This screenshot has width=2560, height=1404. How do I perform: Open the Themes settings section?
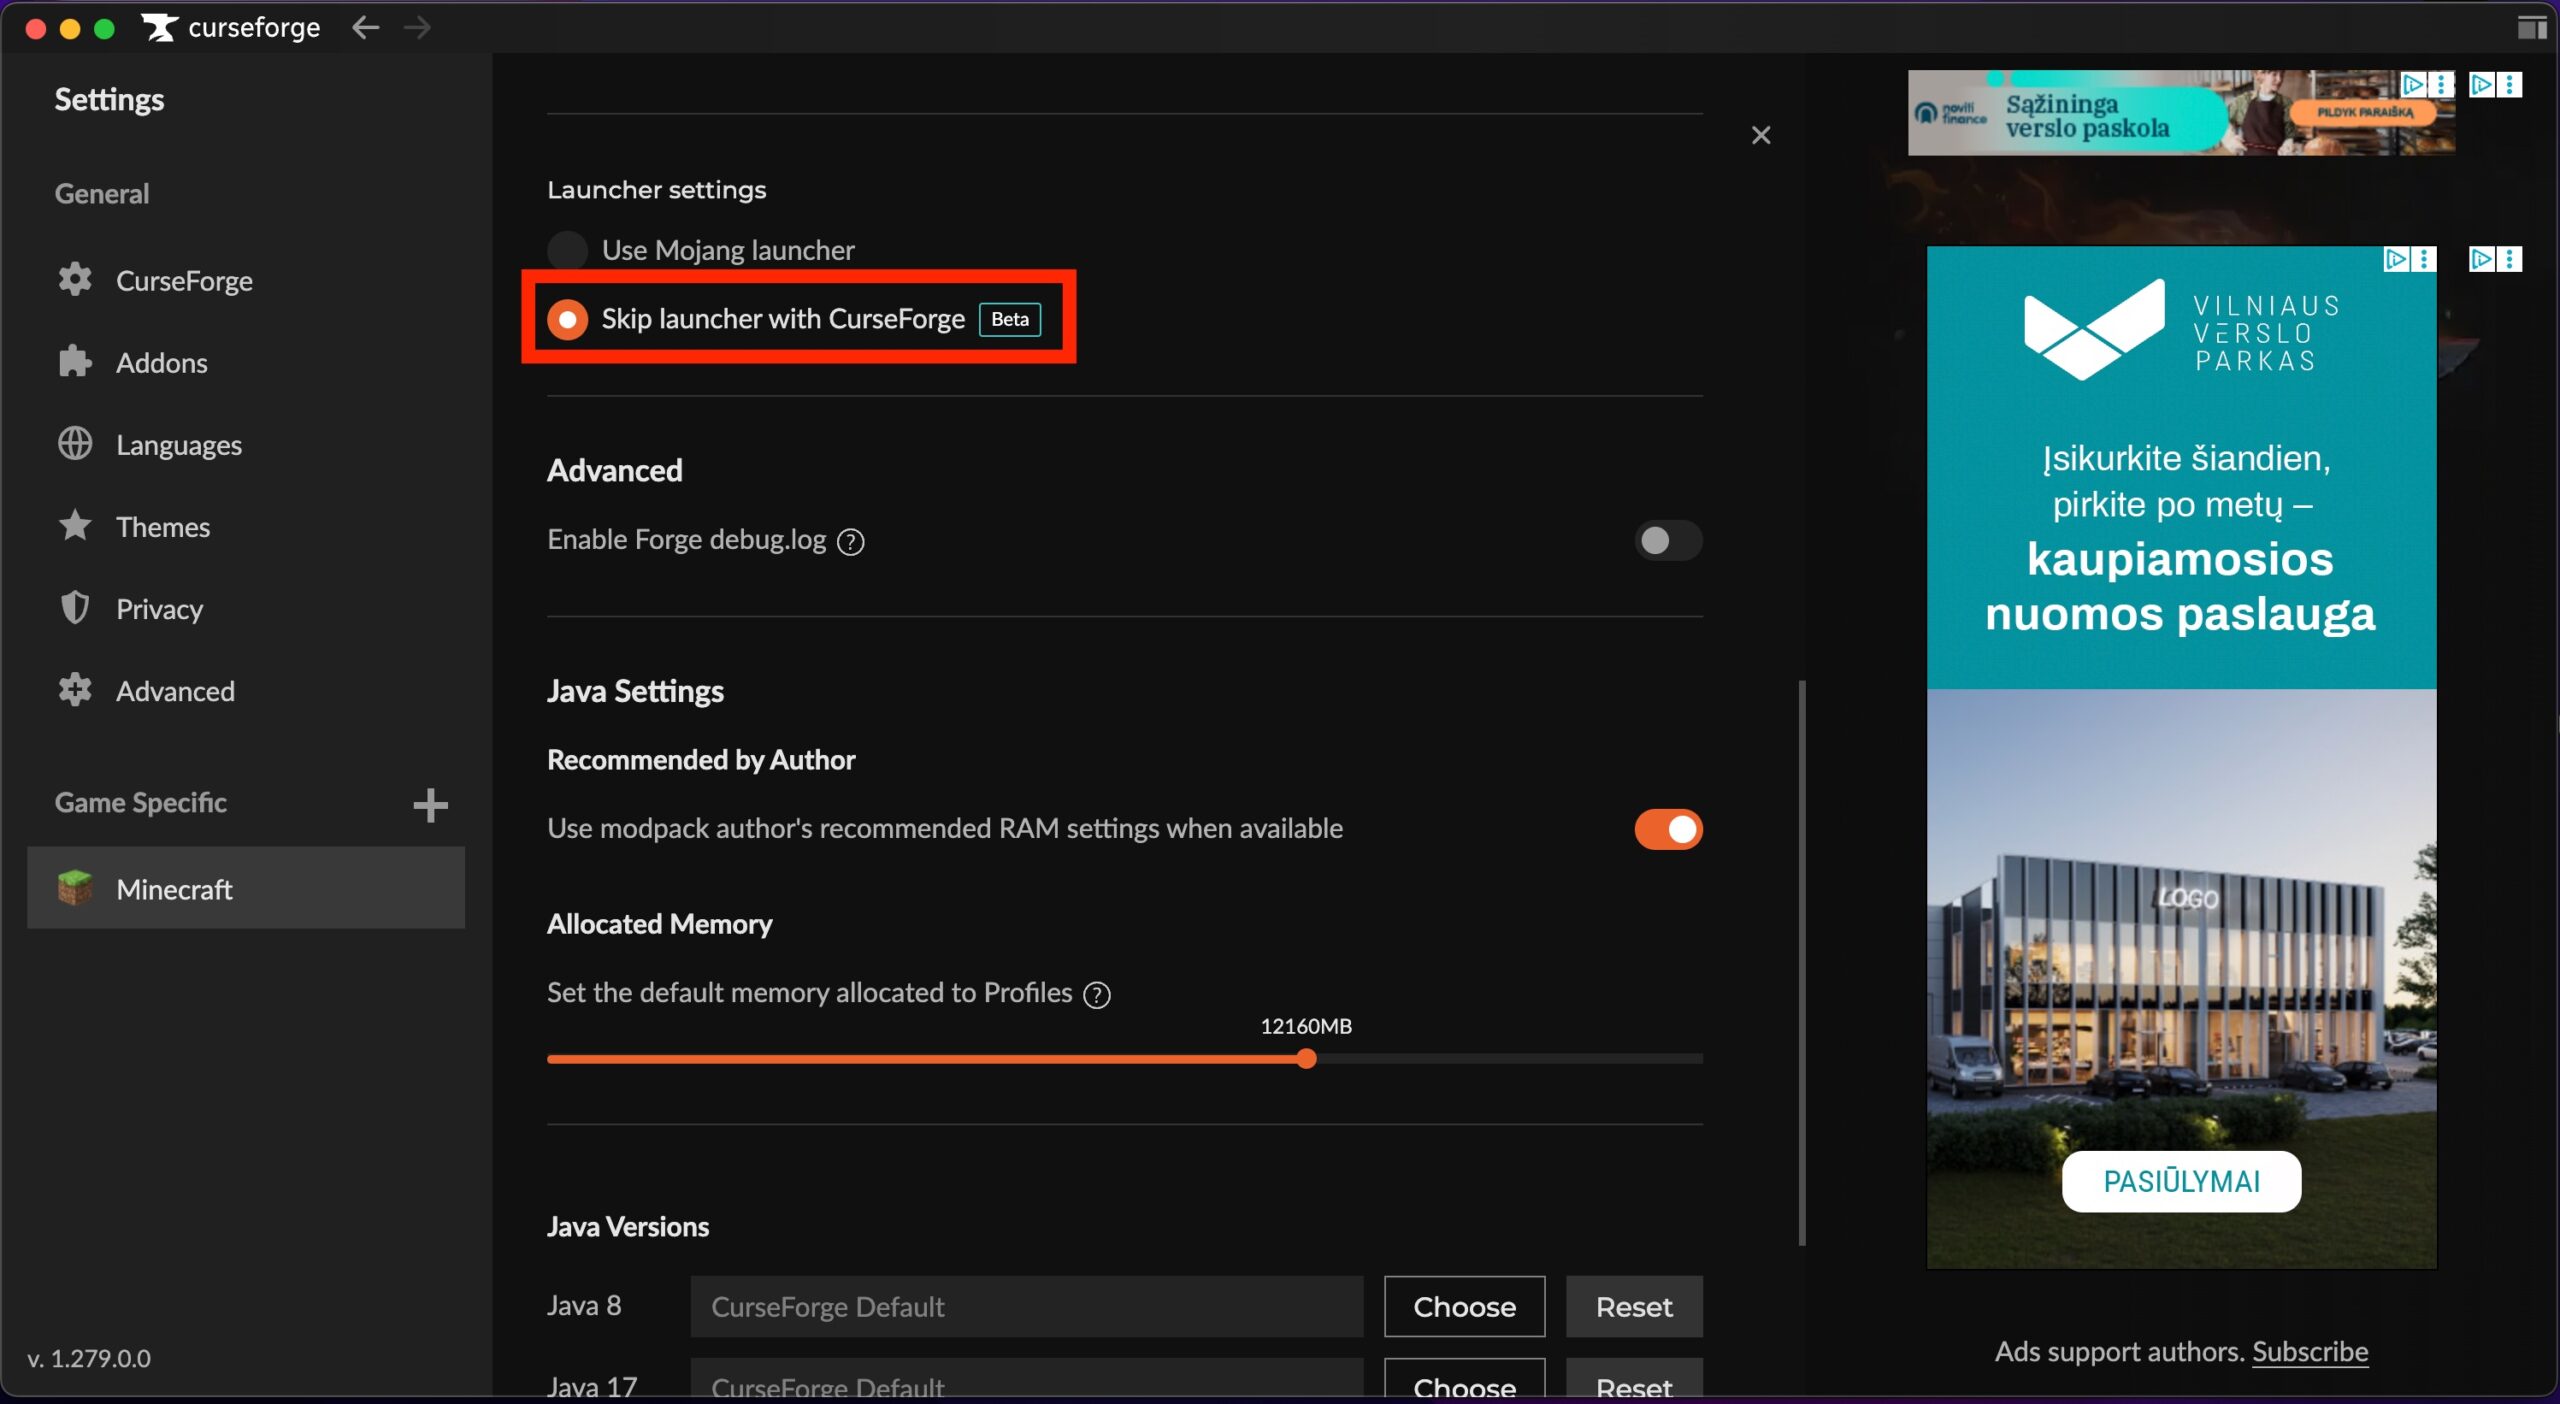point(246,527)
